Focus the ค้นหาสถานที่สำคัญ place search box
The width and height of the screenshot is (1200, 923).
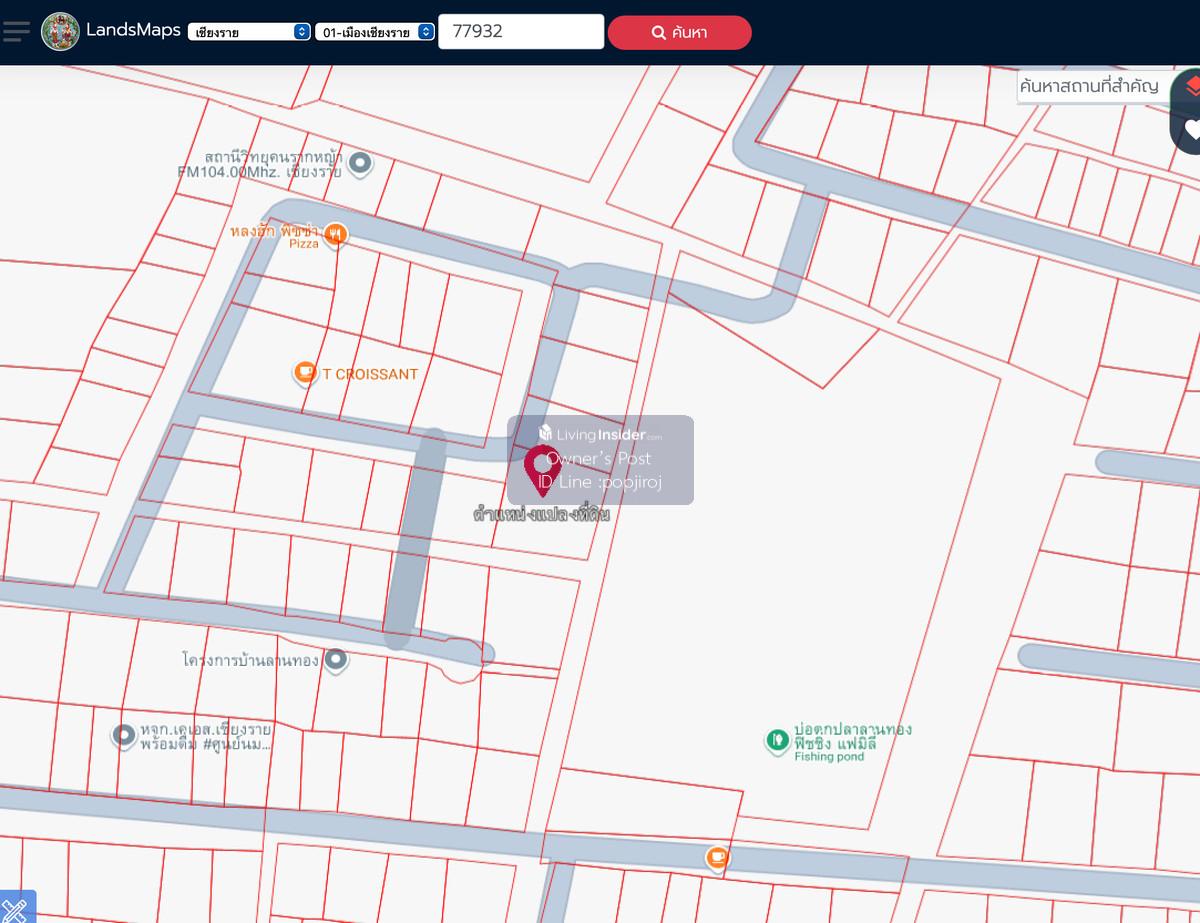(x=1090, y=86)
